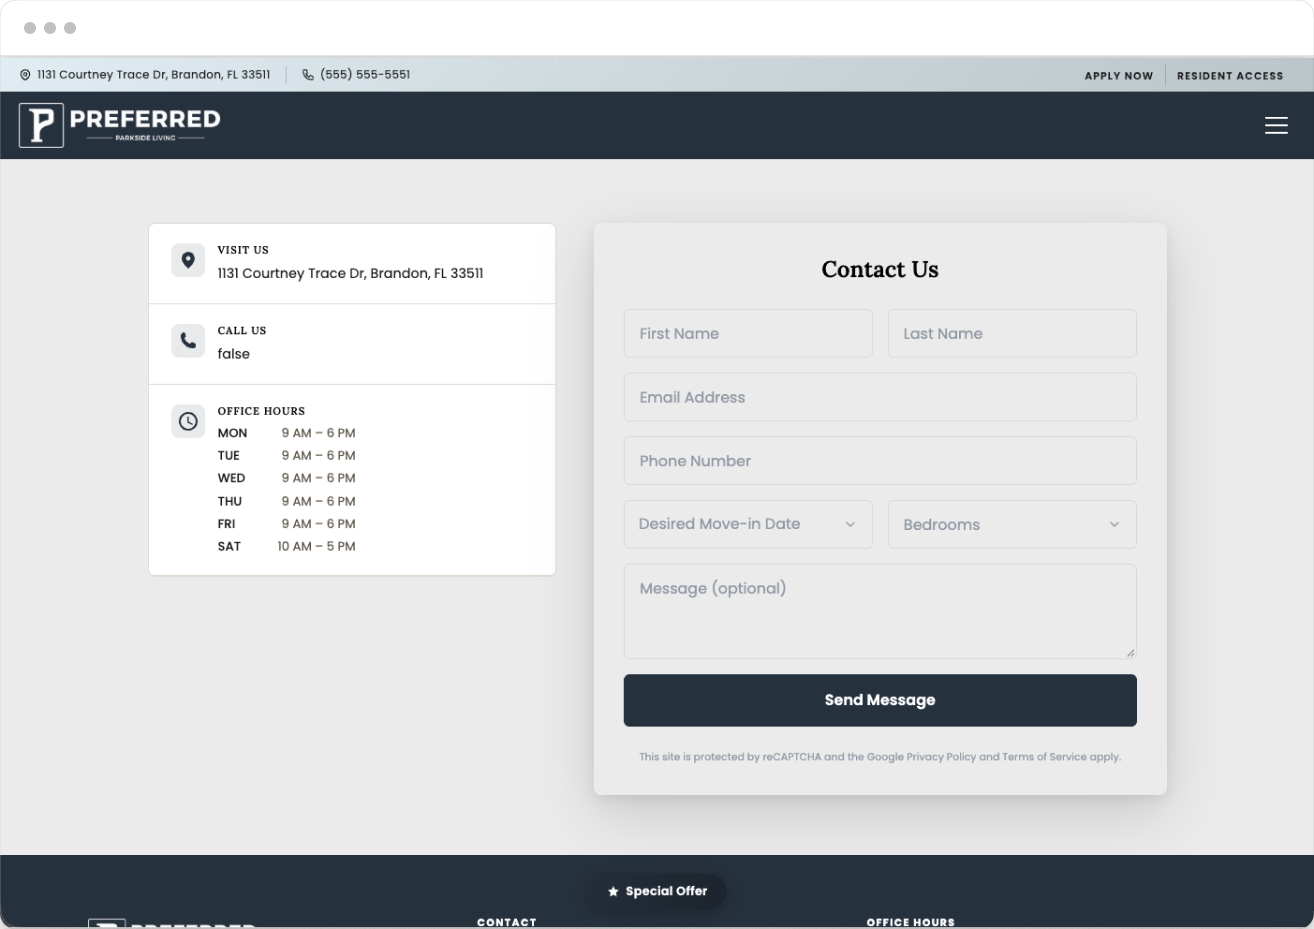Viewport: 1314px width, 929px height.
Task: Click the Contact Us heading
Action: click(x=880, y=269)
